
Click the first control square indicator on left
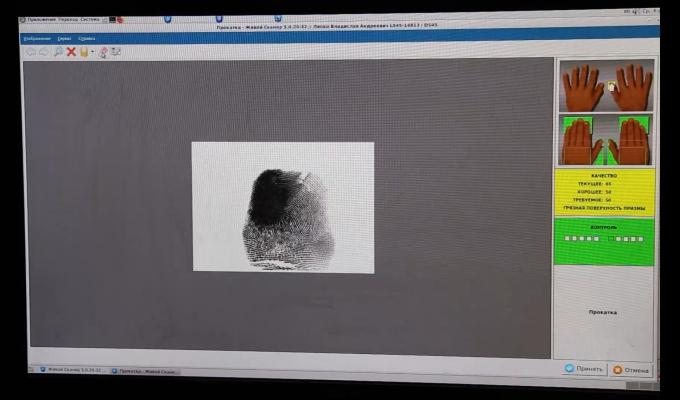567,239
